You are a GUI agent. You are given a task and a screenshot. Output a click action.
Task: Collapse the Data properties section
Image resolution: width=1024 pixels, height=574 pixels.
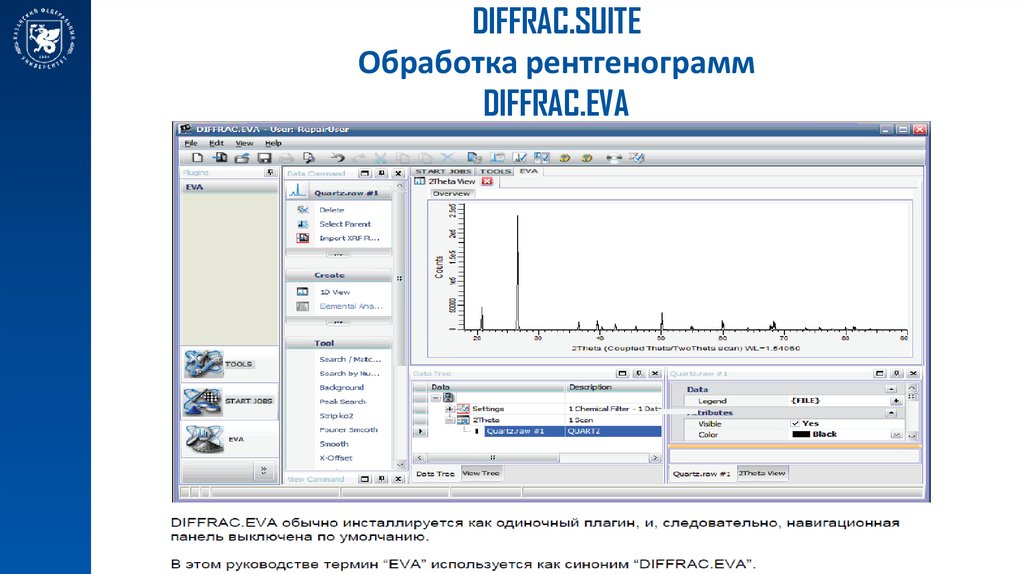click(x=891, y=389)
